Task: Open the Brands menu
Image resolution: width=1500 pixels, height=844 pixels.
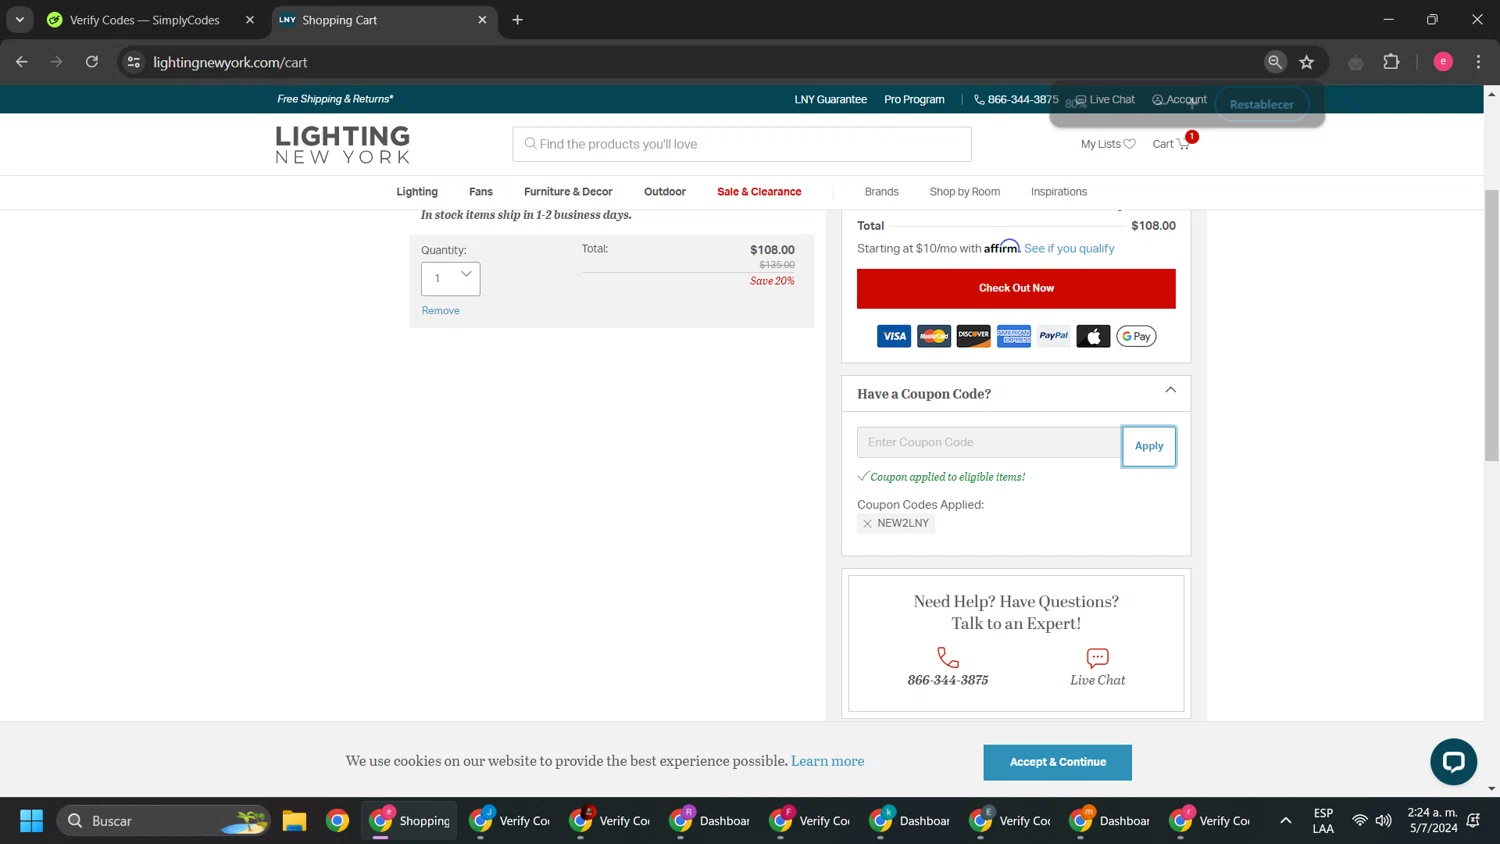Action: (881, 192)
